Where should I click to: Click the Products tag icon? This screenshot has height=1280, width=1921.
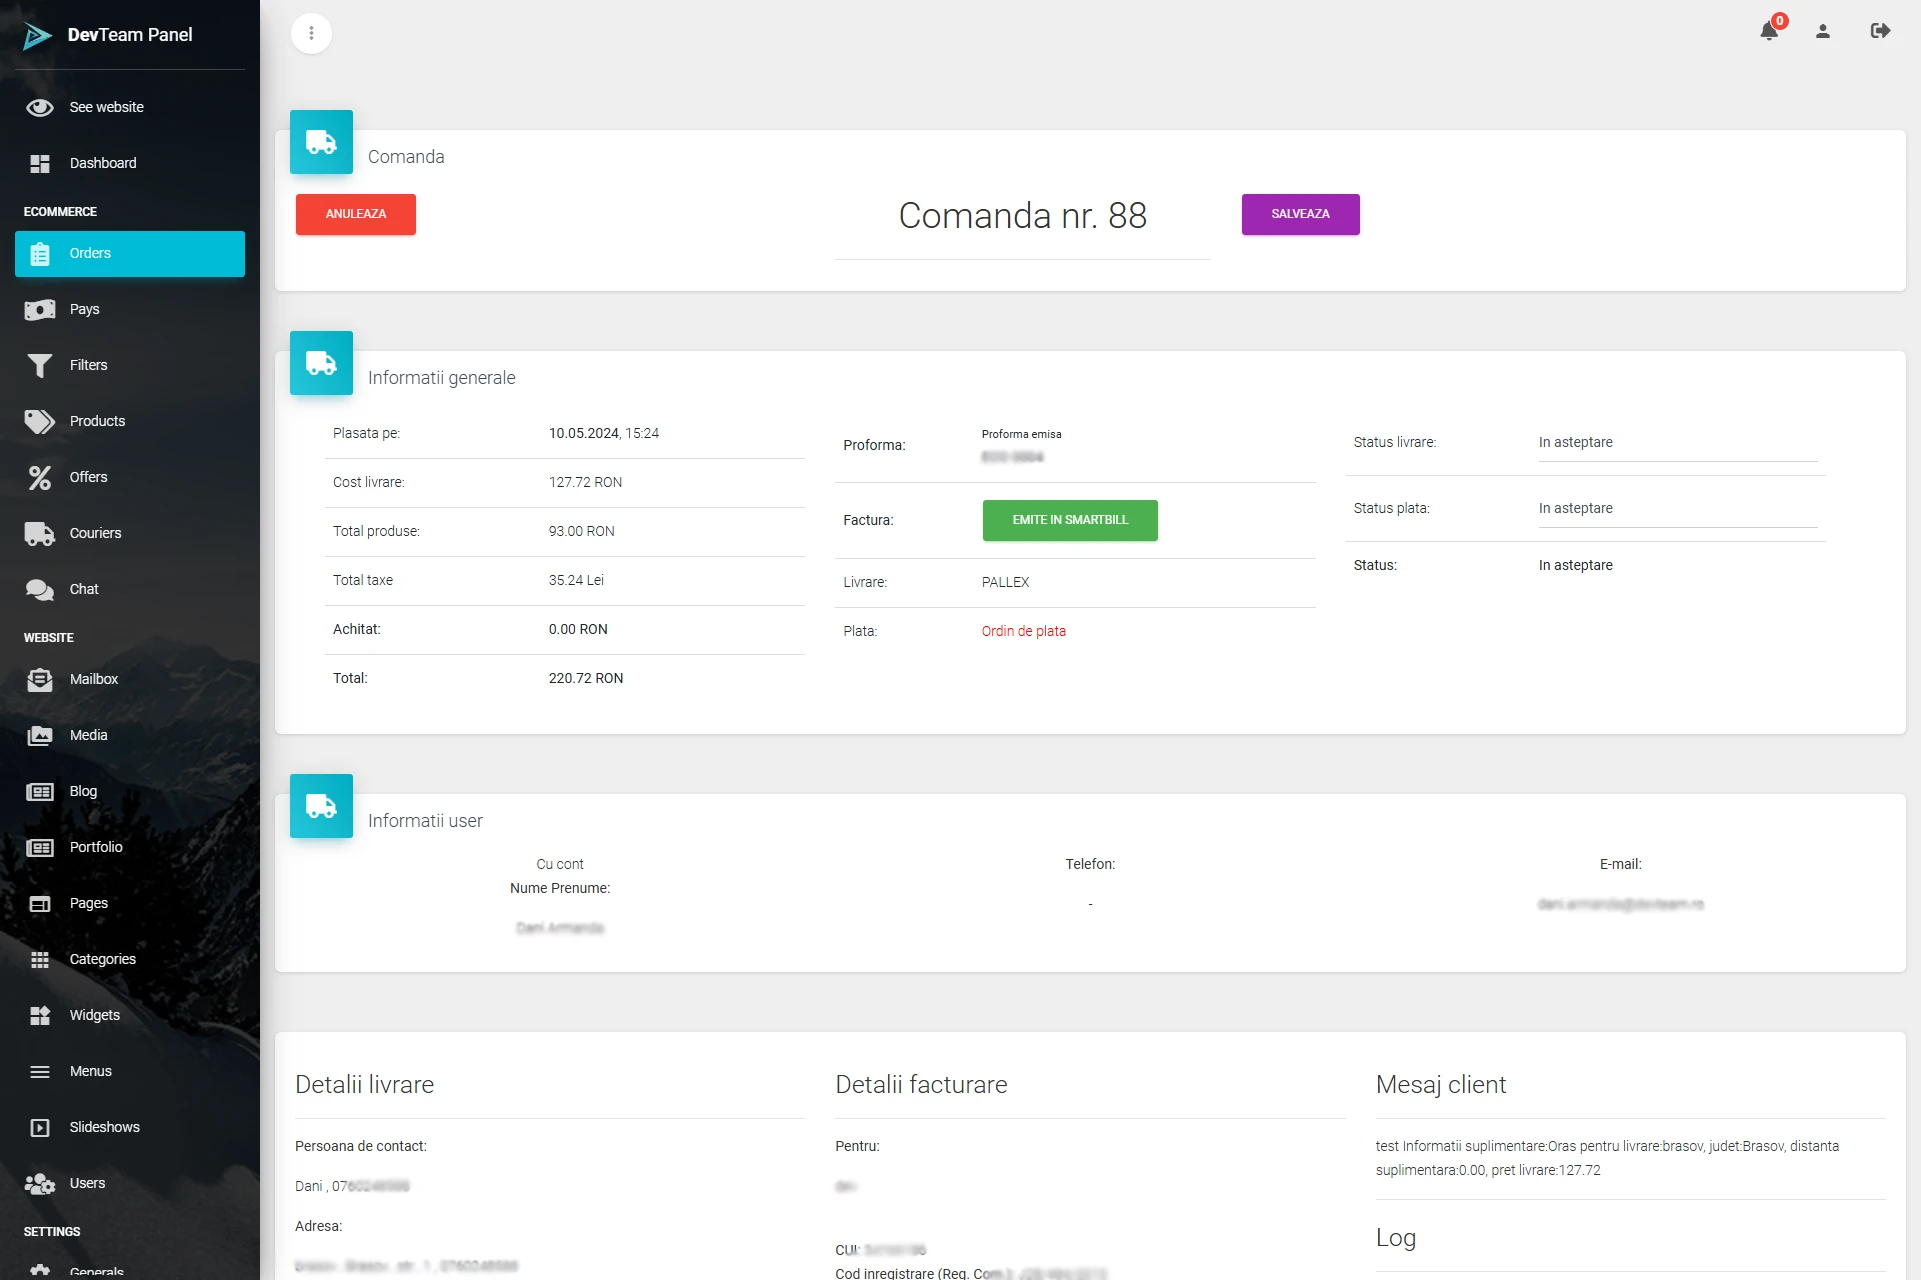point(40,421)
